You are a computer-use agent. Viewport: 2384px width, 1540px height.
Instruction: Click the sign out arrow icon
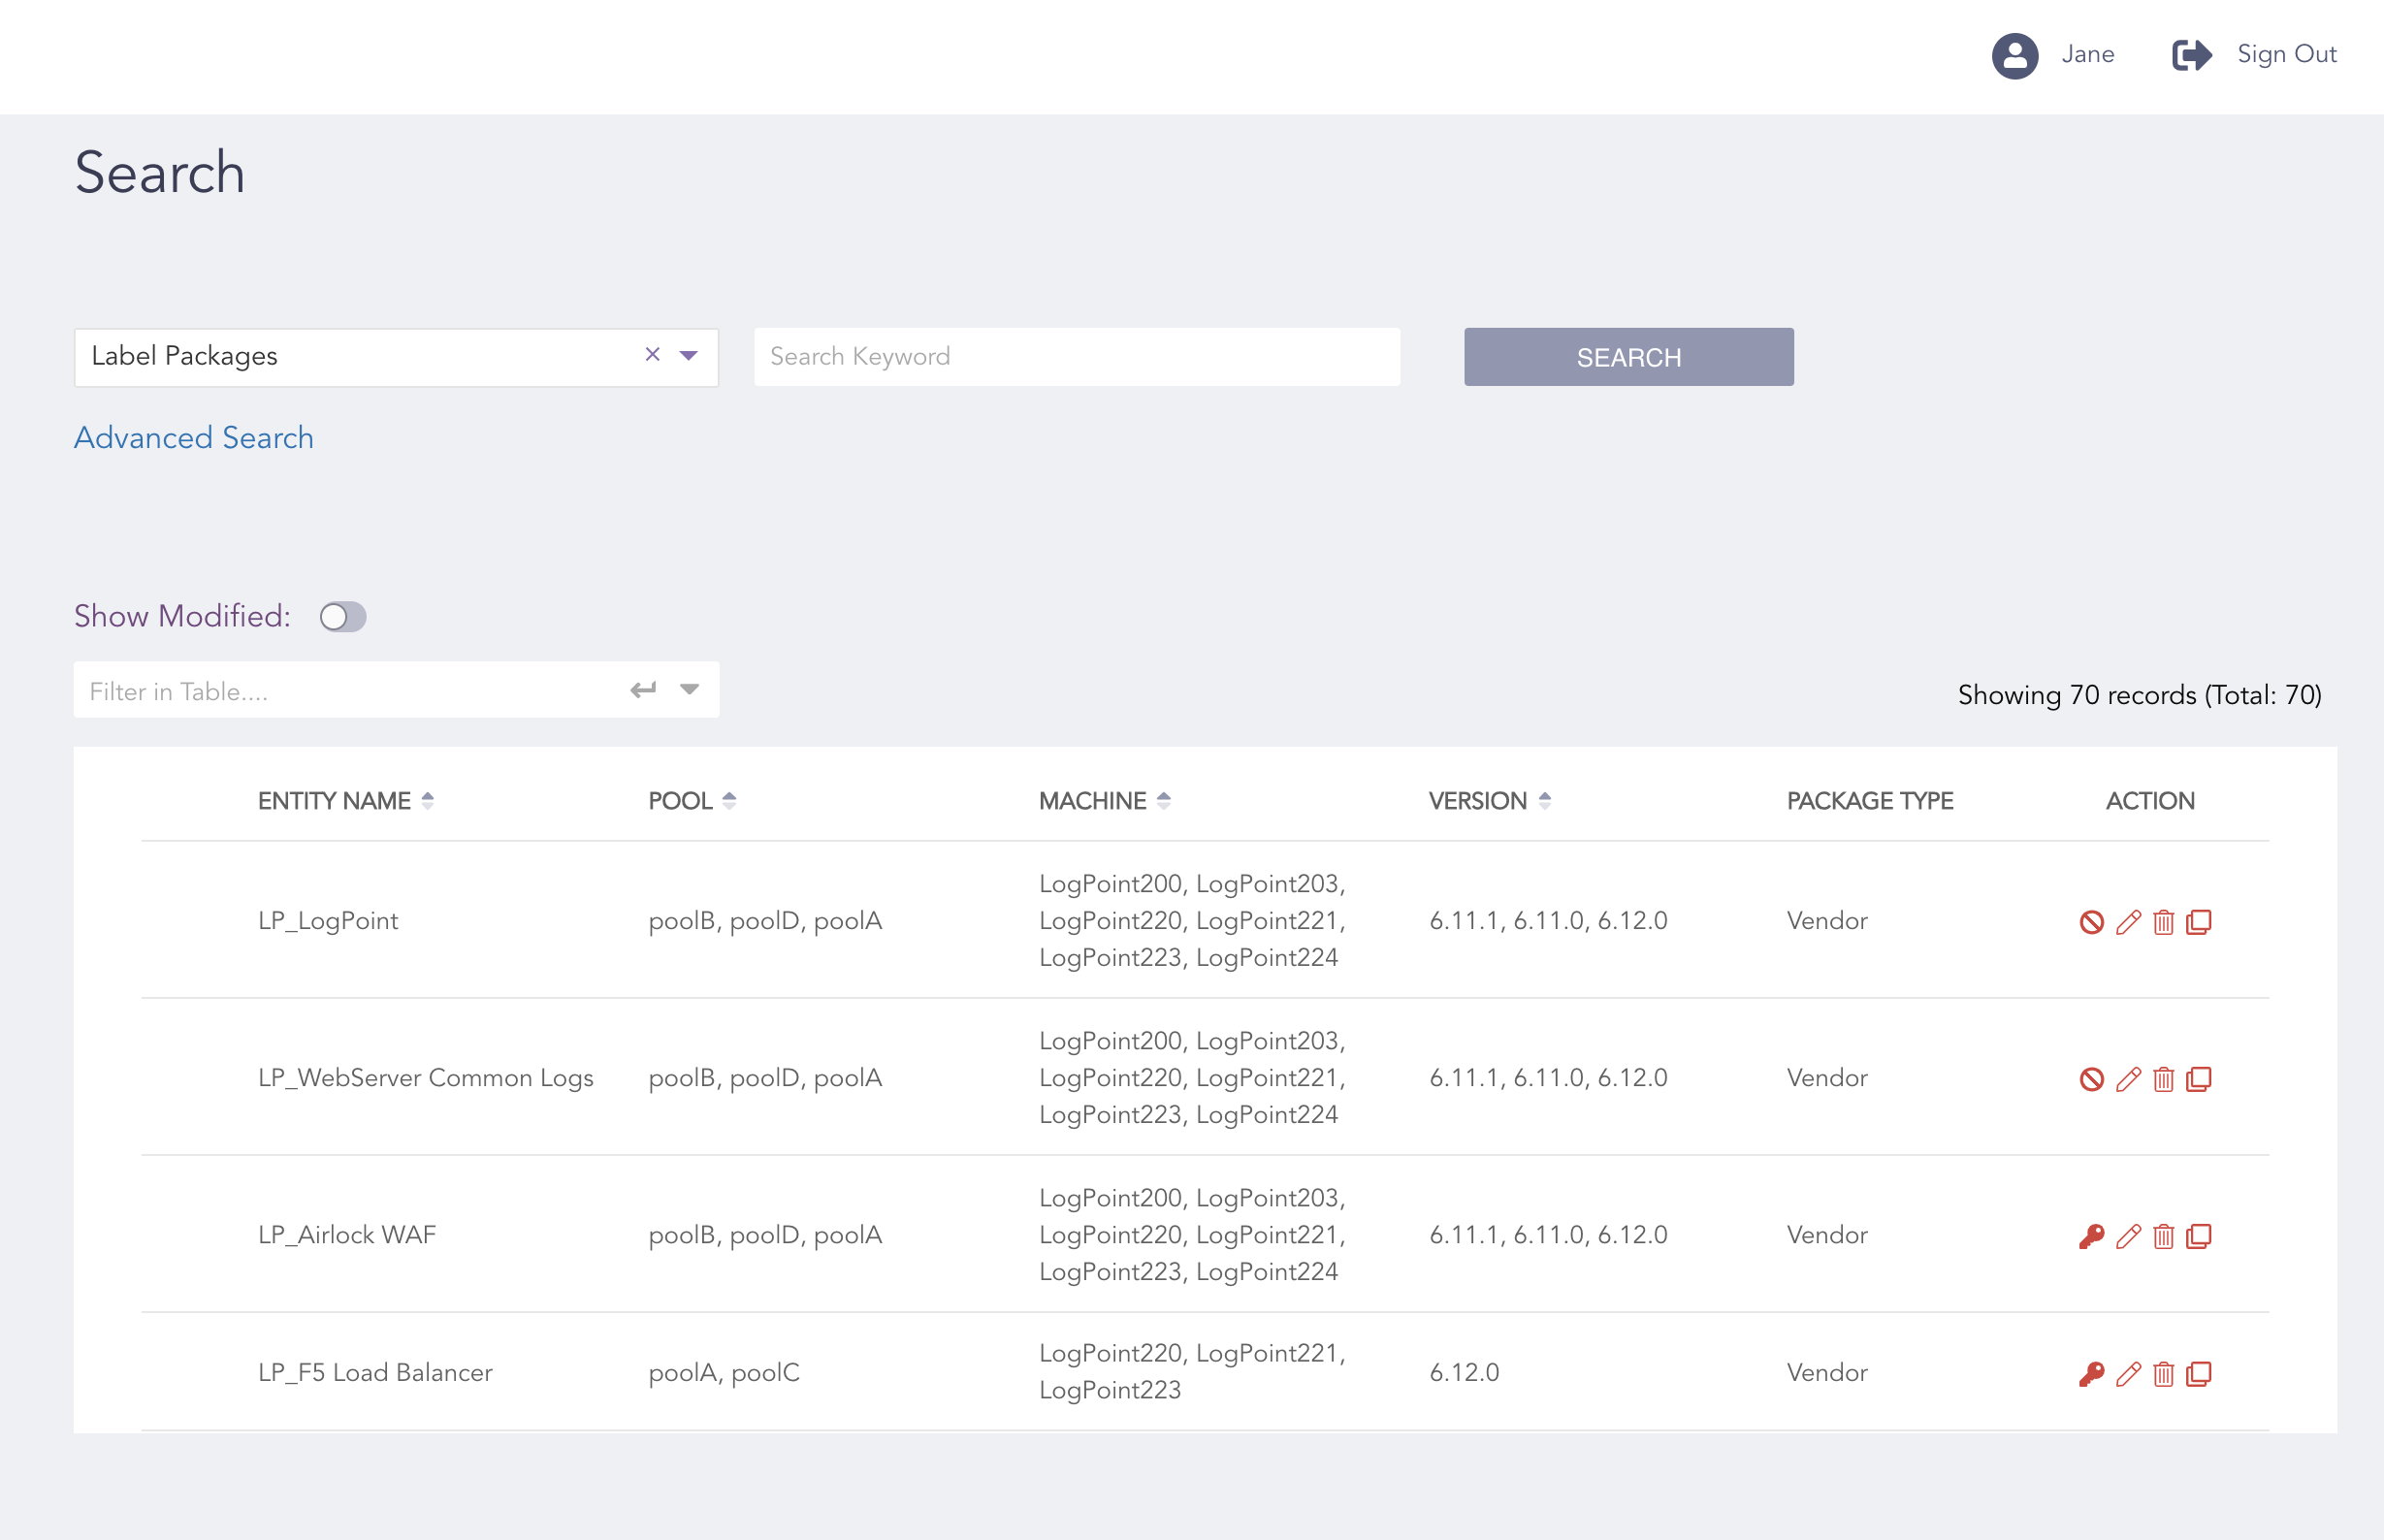[x=2191, y=56]
